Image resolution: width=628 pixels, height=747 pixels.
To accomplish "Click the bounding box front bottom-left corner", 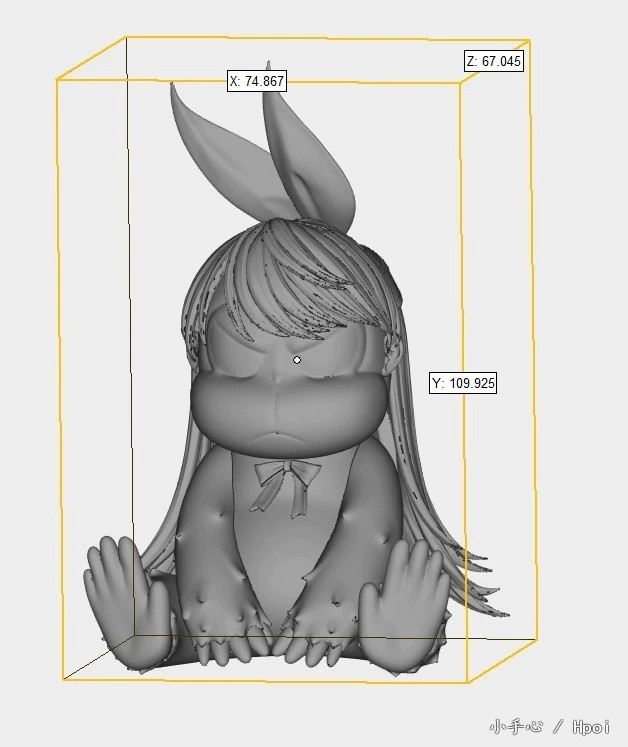I will [63, 679].
